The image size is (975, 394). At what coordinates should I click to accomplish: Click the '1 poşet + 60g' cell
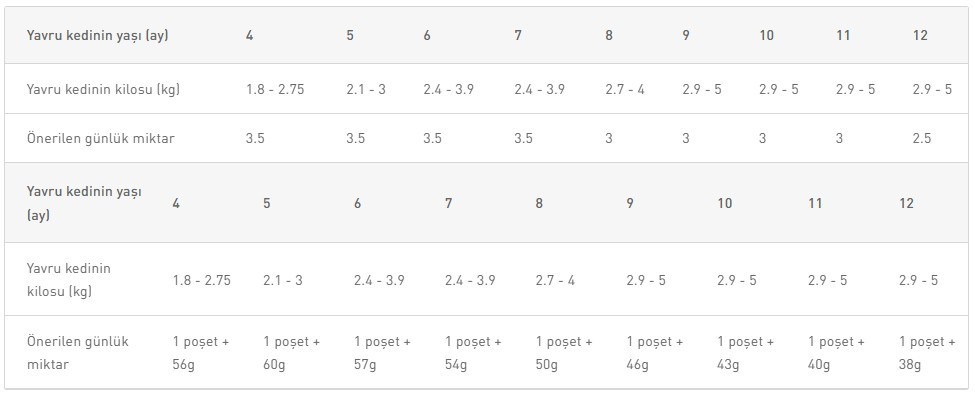[x=292, y=353]
